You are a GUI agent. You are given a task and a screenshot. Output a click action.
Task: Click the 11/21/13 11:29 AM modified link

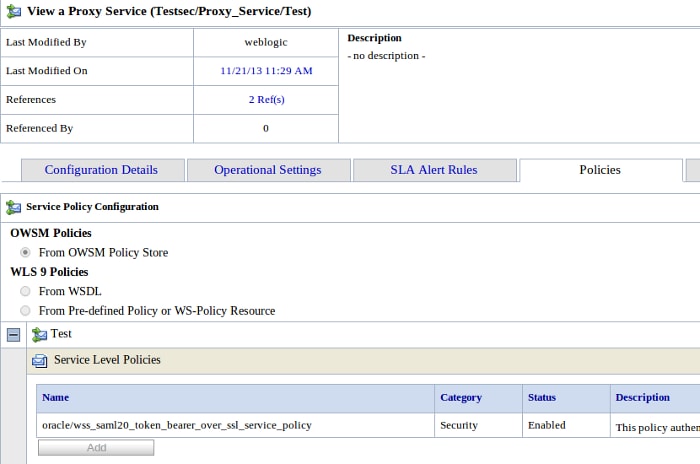pos(266,71)
